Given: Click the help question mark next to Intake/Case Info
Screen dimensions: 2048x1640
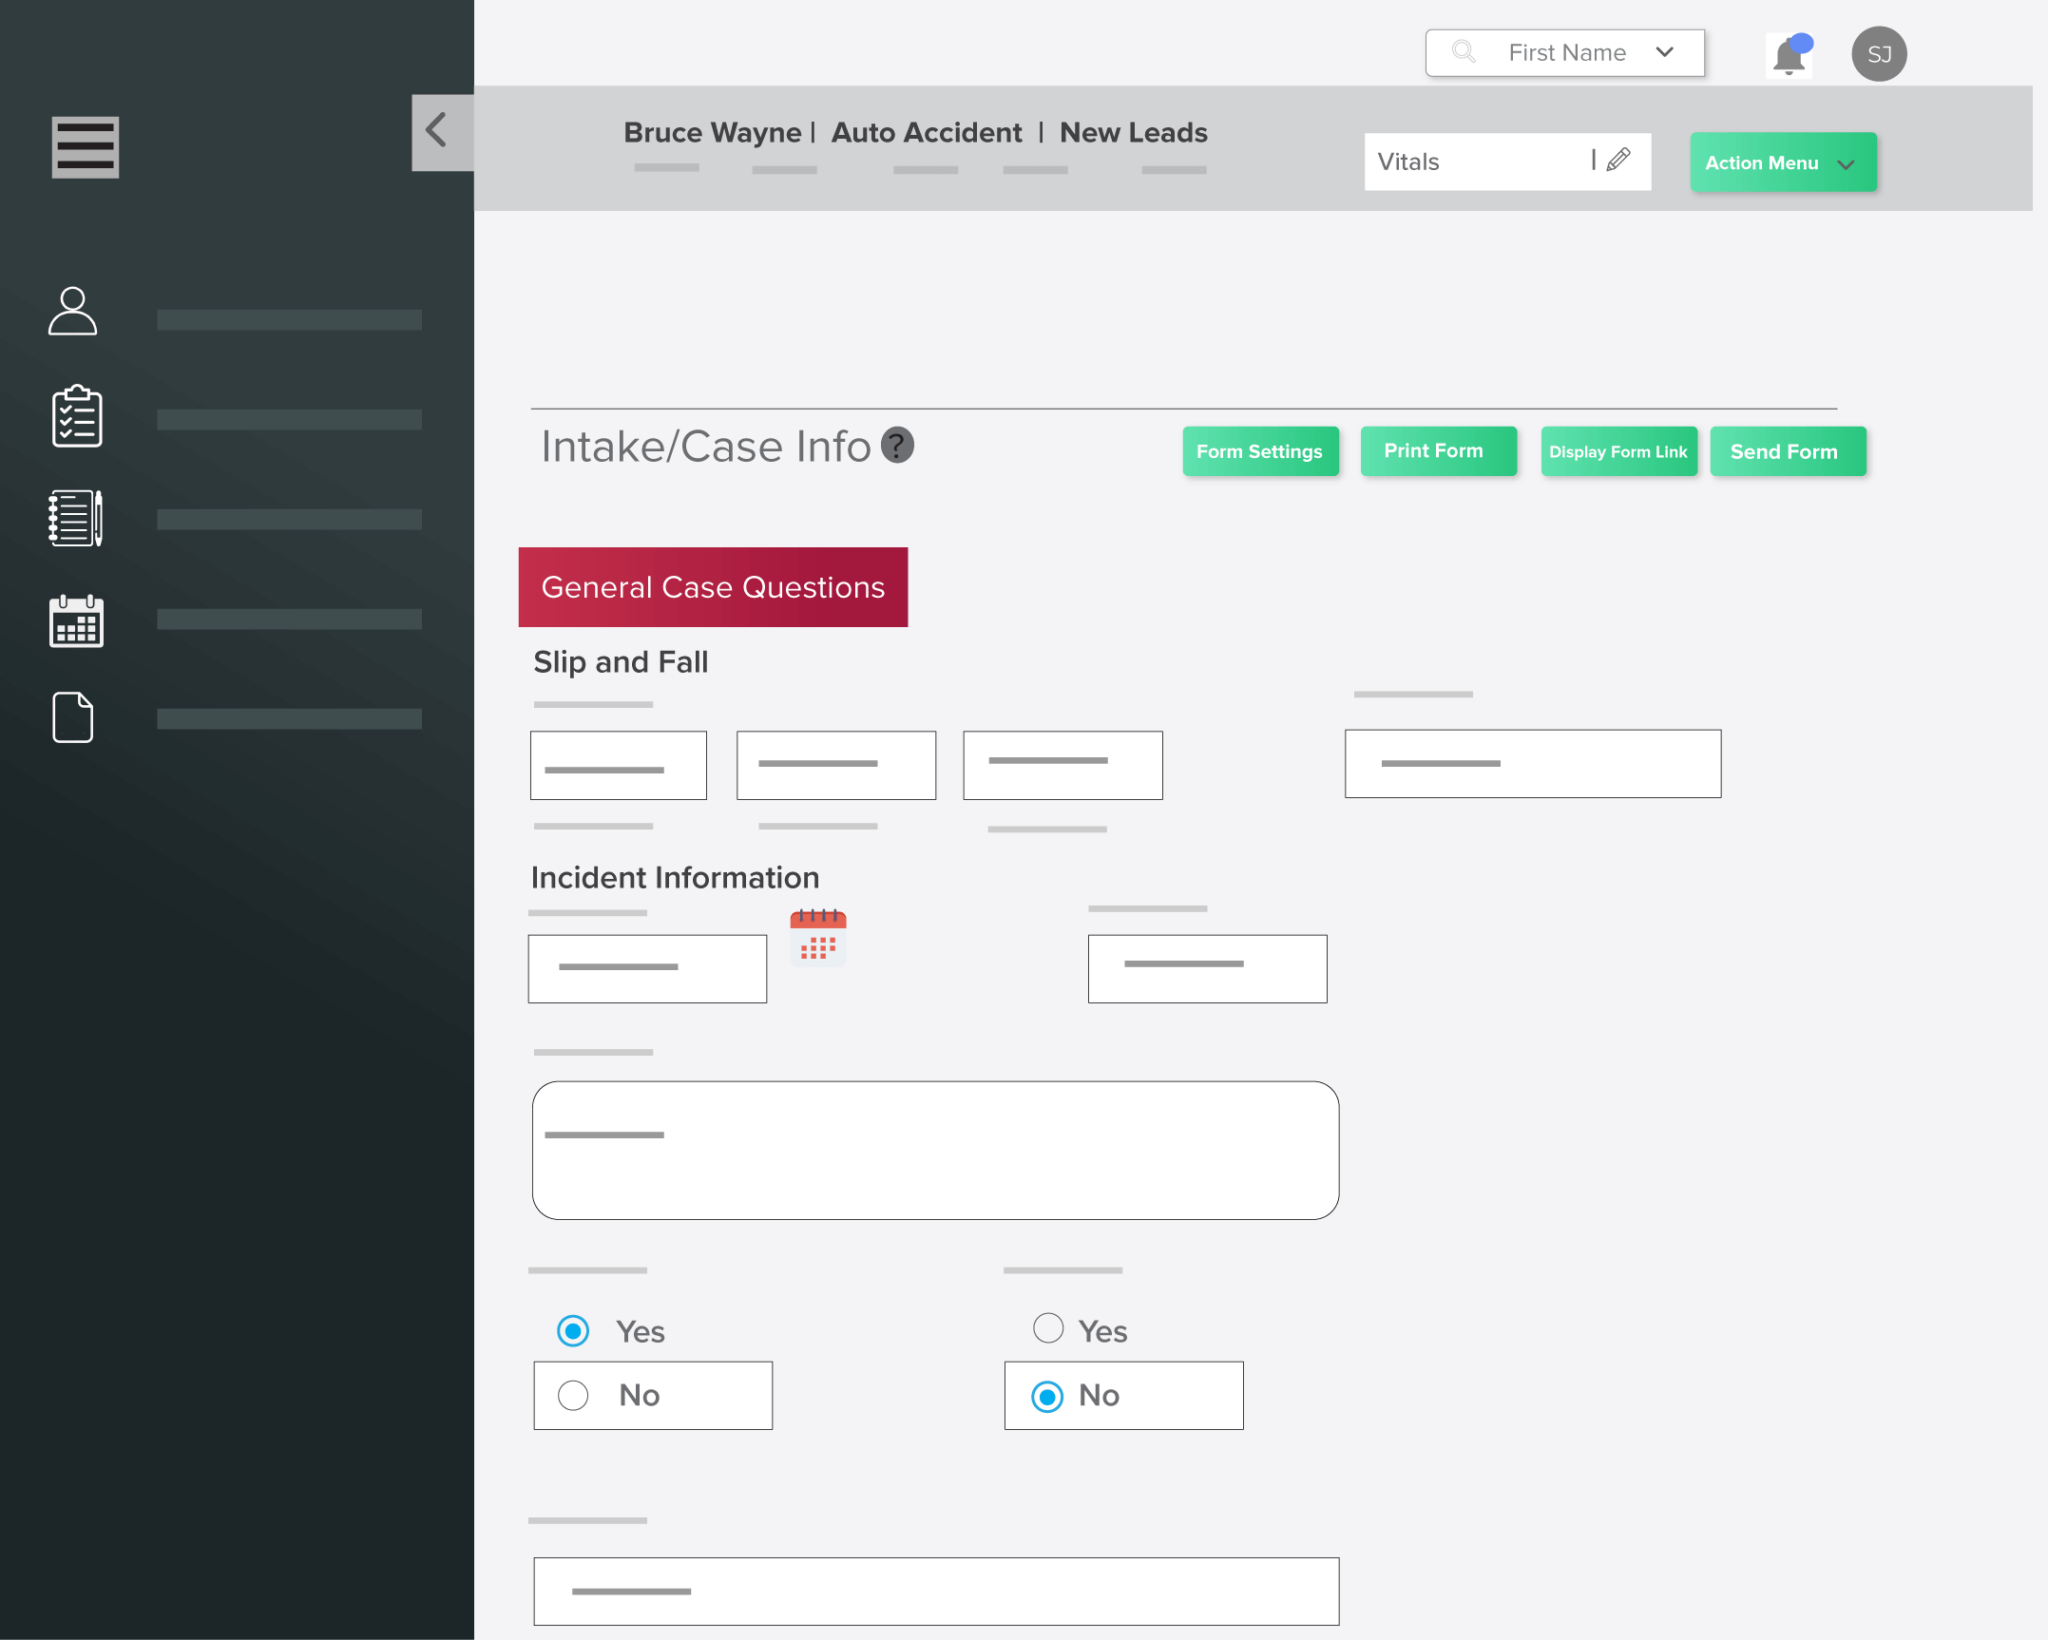Looking at the screenshot, I should click(x=897, y=444).
